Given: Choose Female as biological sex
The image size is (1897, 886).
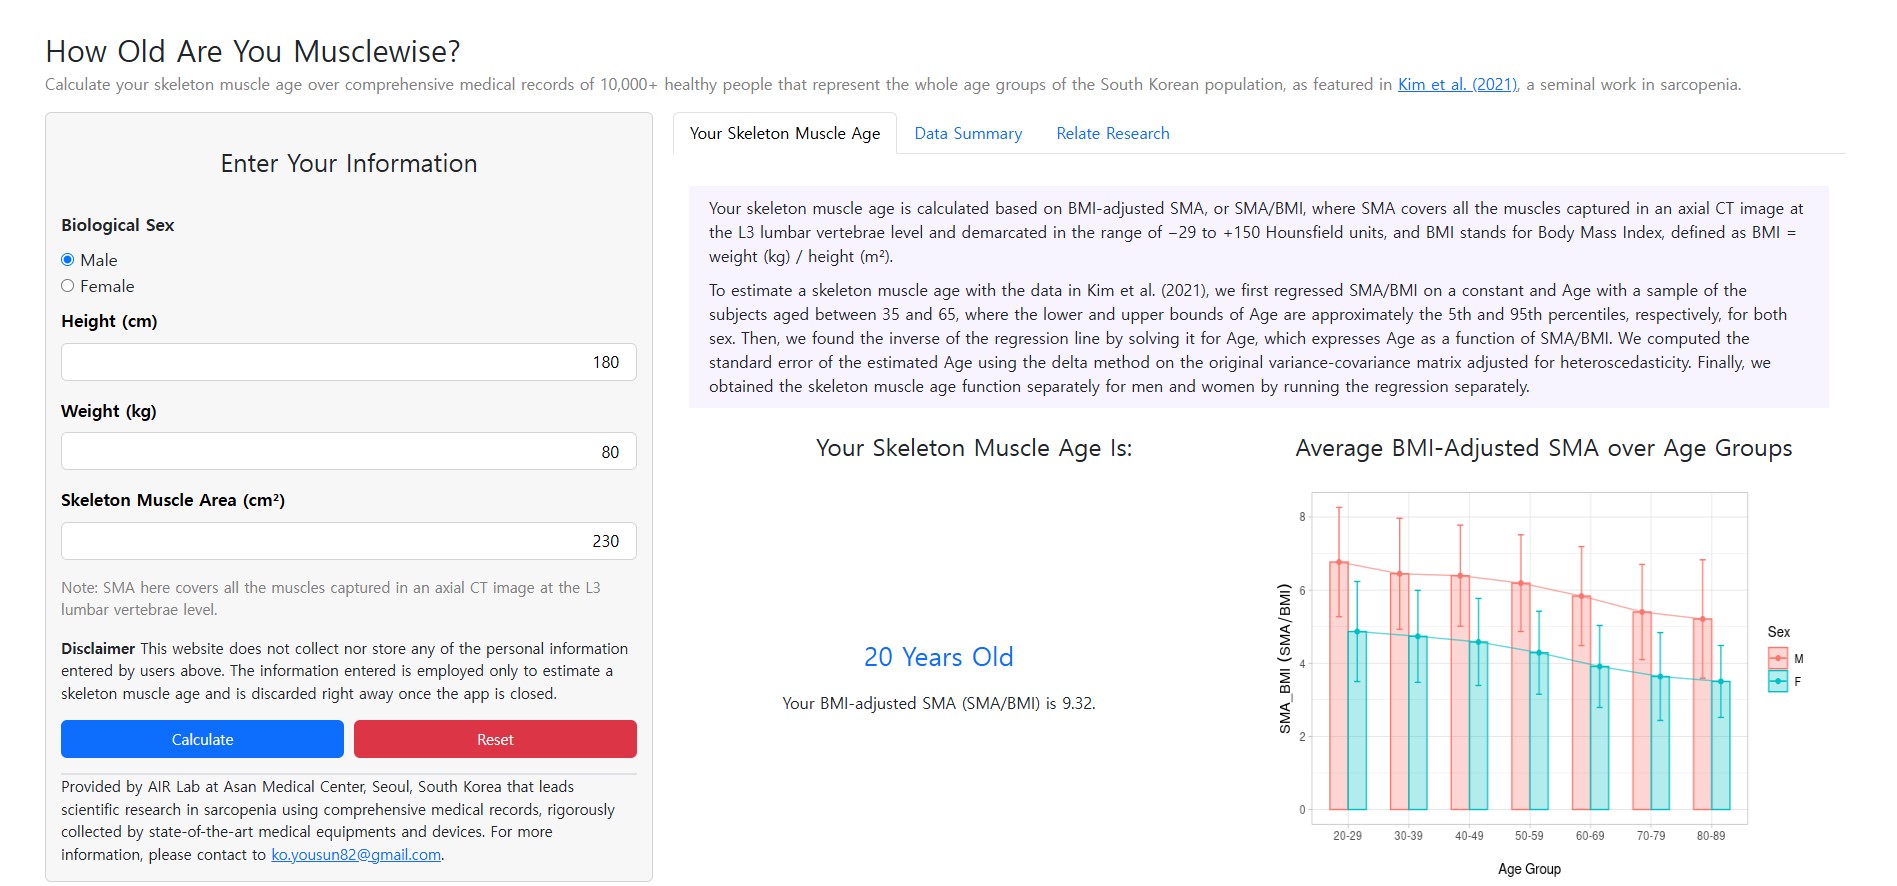Looking at the screenshot, I should coord(68,286).
